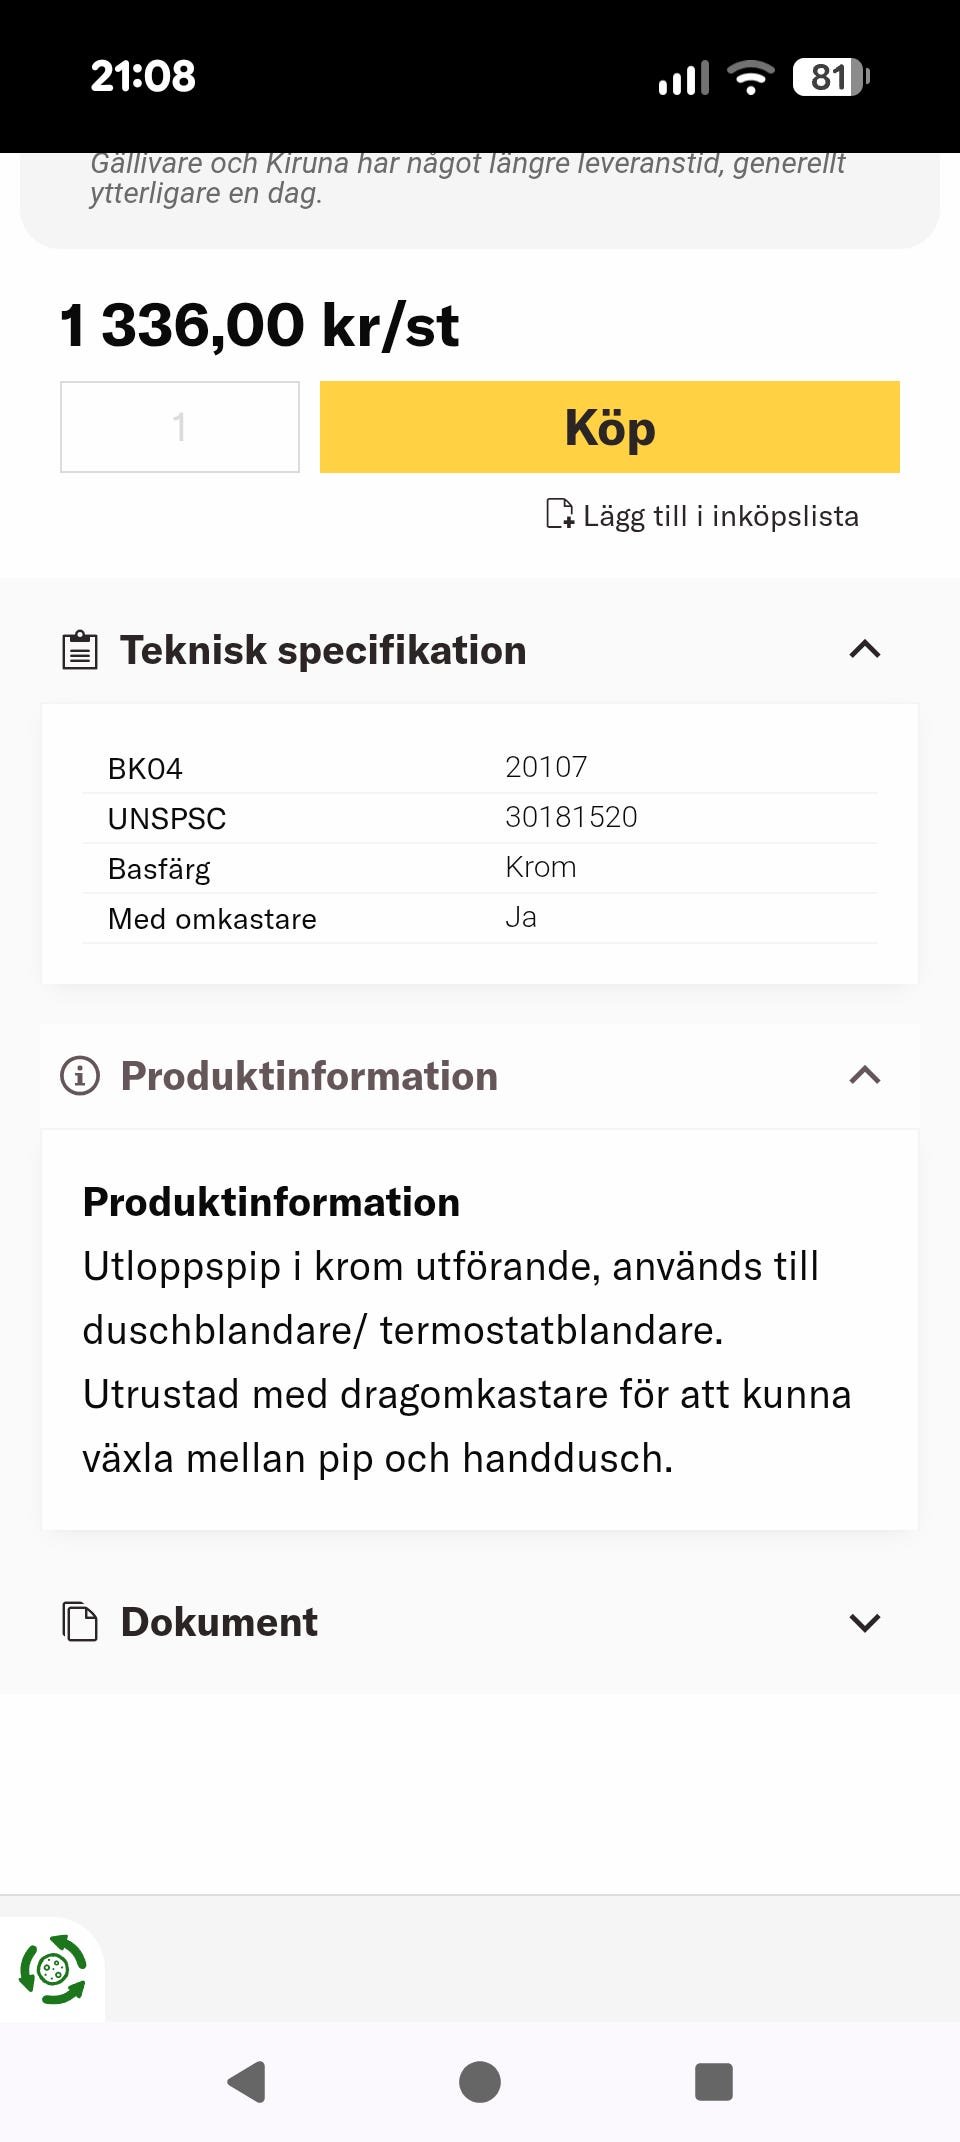Viewport: 960px width, 2142px height.
Task: Expand the Dokument section chevron
Action: (864, 1622)
